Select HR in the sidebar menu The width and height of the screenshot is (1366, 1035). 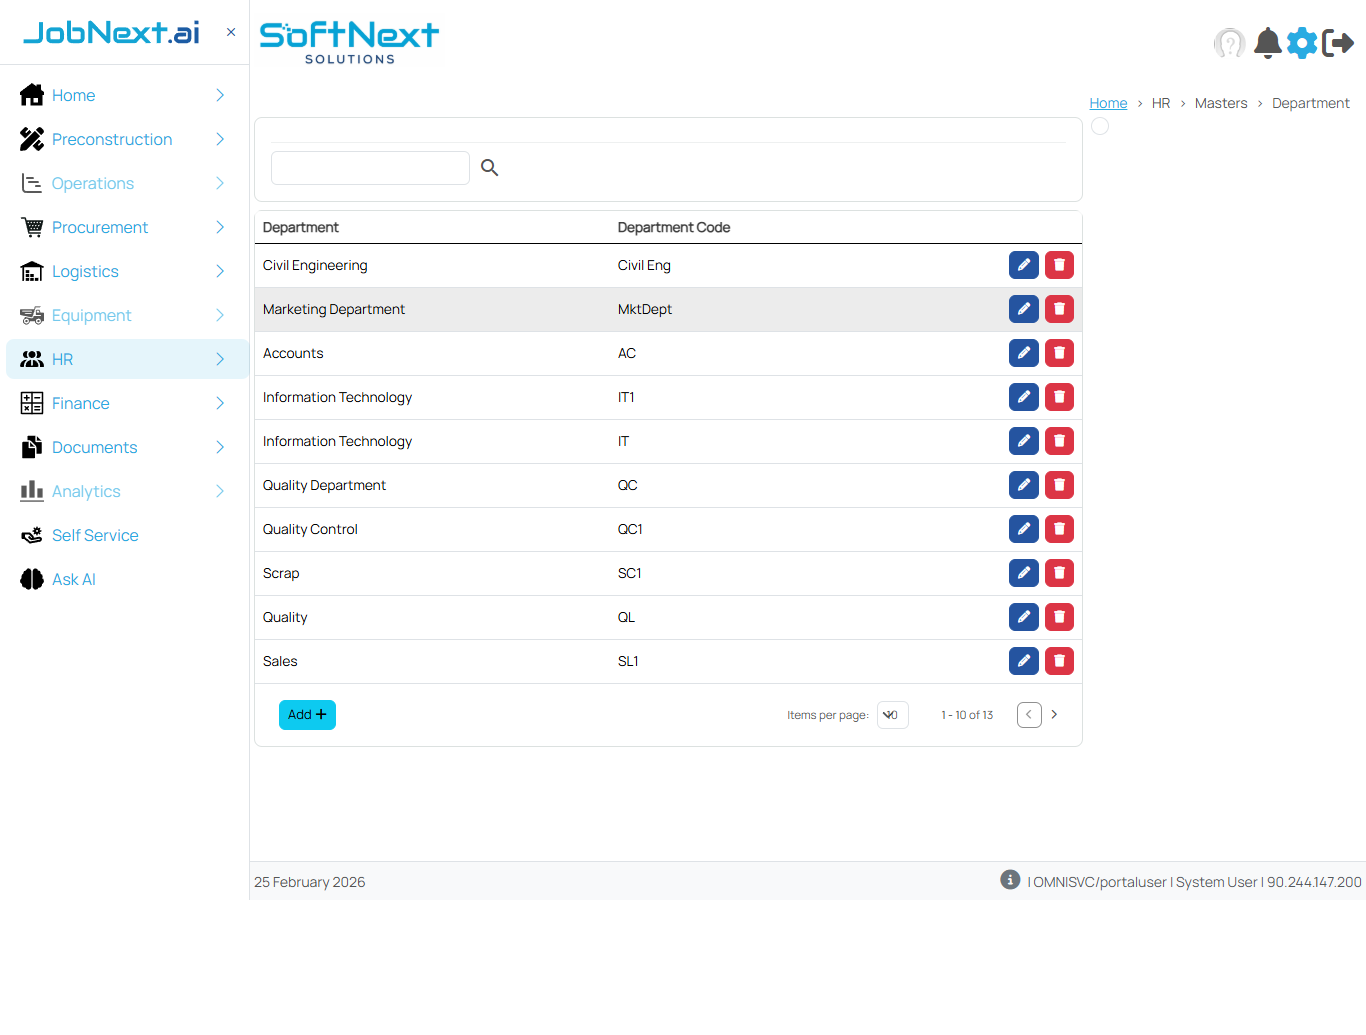pos(62,359)
